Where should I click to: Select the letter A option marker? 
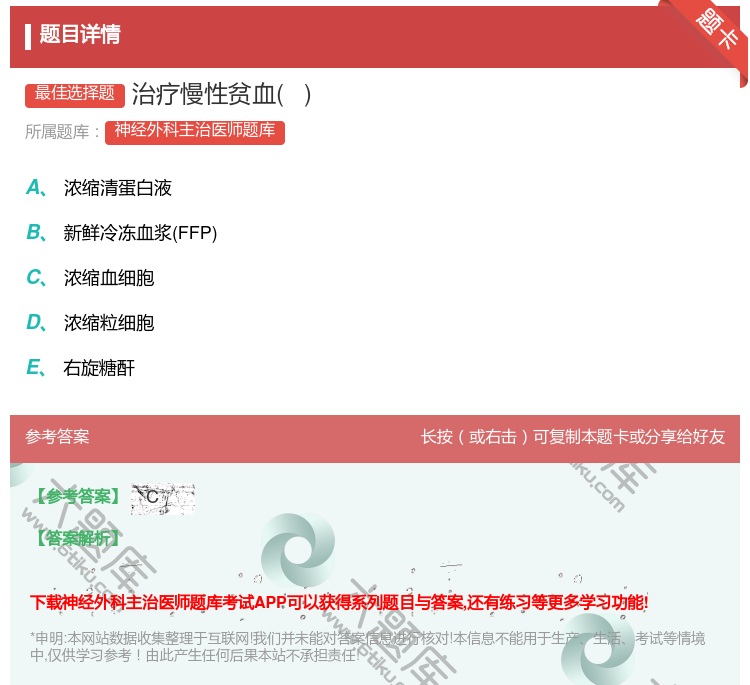point(35,187)
